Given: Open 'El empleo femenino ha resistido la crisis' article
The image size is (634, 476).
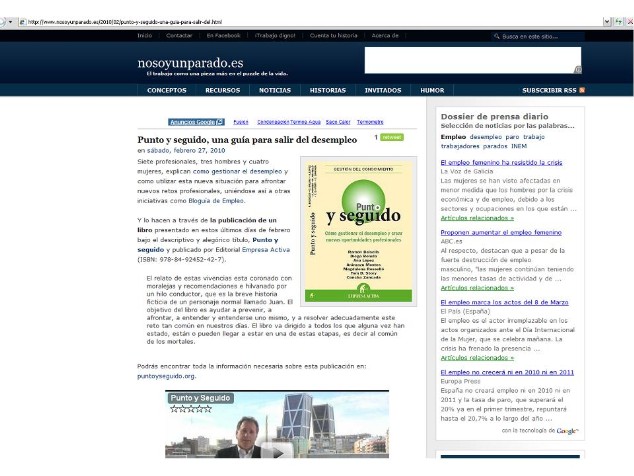Looking at the screenshot, I should pos(501,162).
